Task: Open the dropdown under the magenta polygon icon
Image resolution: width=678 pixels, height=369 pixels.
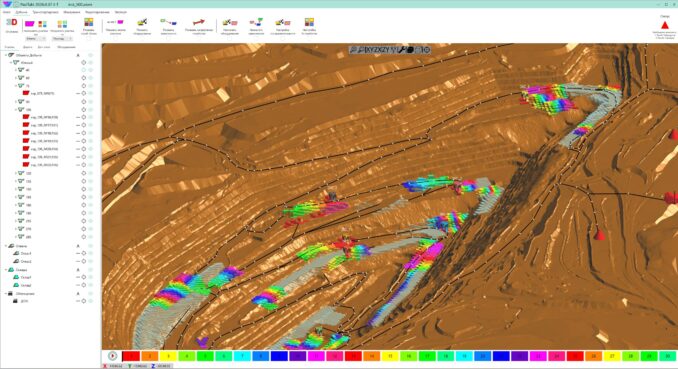Action: tap(35, 39)
